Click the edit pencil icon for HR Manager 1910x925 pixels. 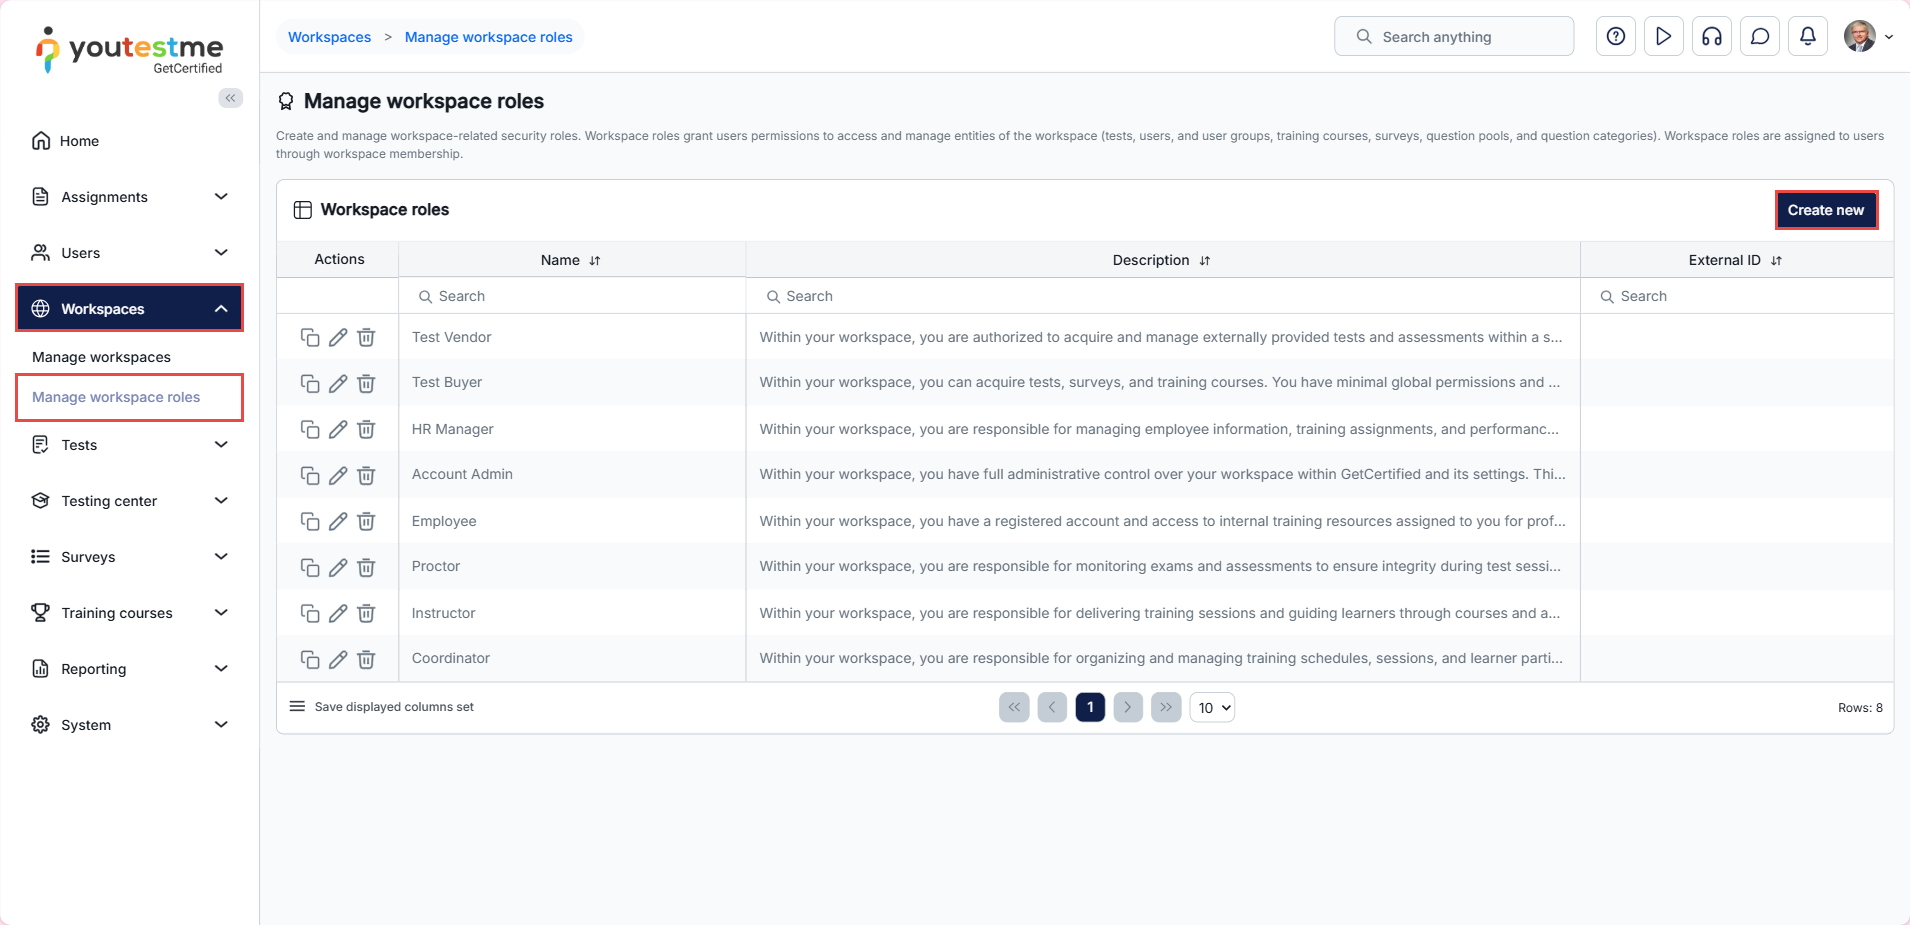tap(338, 430)
